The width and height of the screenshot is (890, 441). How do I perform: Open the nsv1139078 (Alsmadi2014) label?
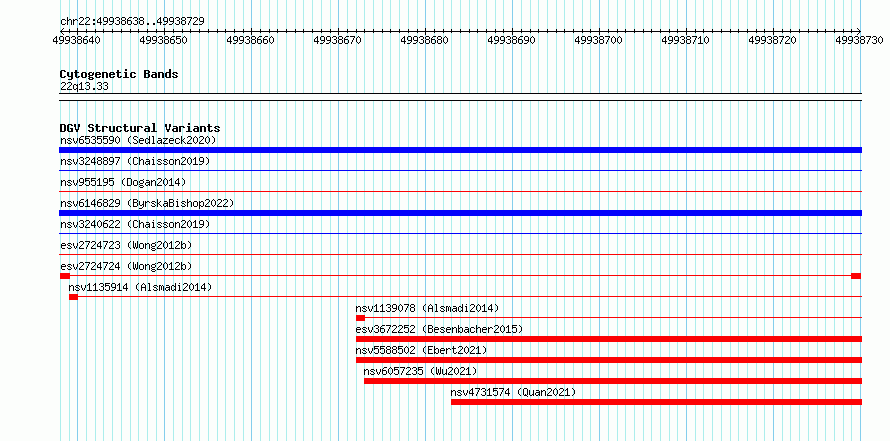click(x=427, y=308)
